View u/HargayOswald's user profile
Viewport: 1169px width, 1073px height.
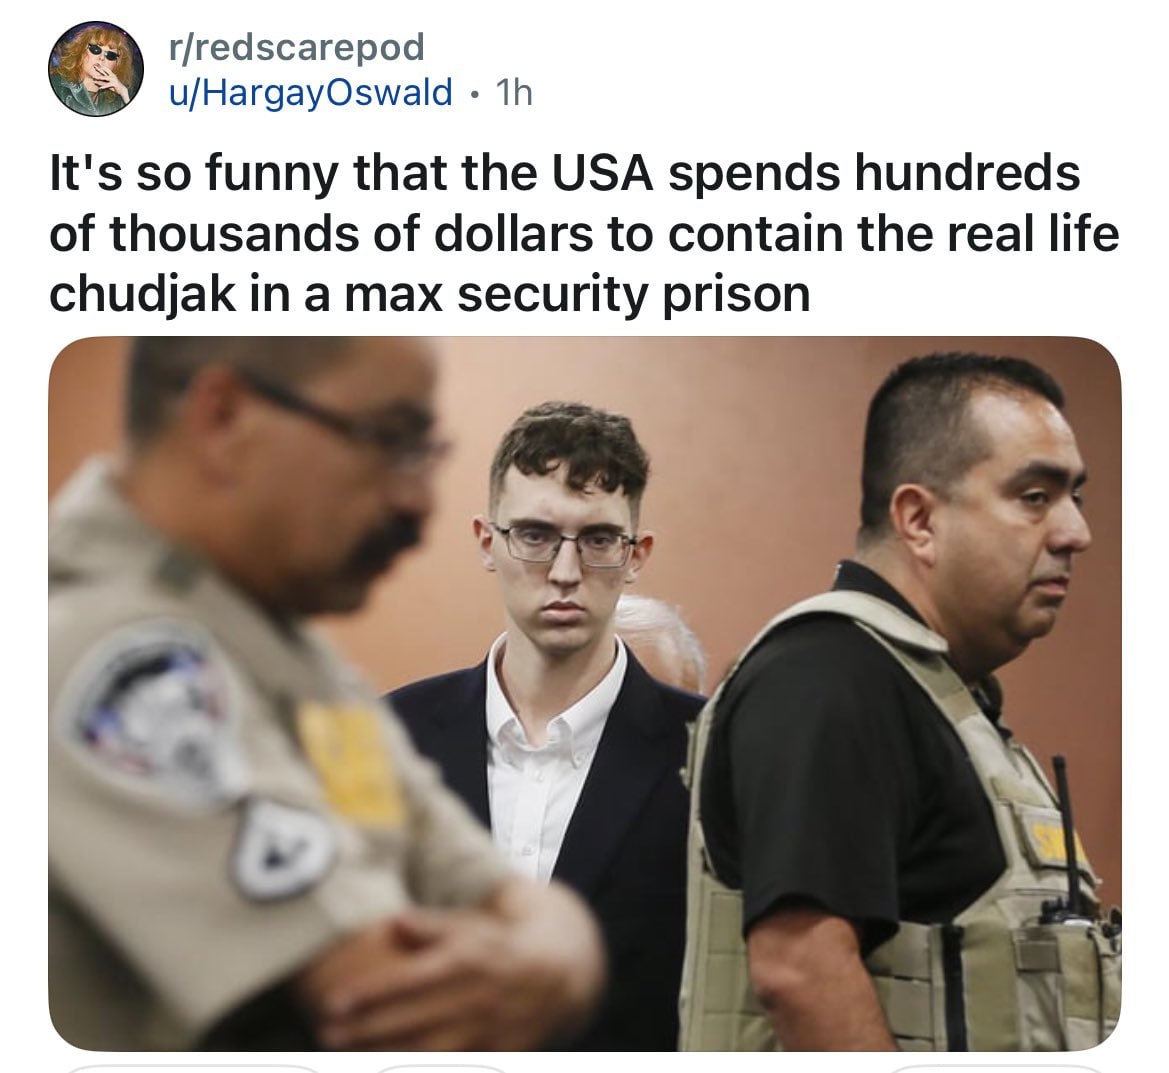click(310, 92)
